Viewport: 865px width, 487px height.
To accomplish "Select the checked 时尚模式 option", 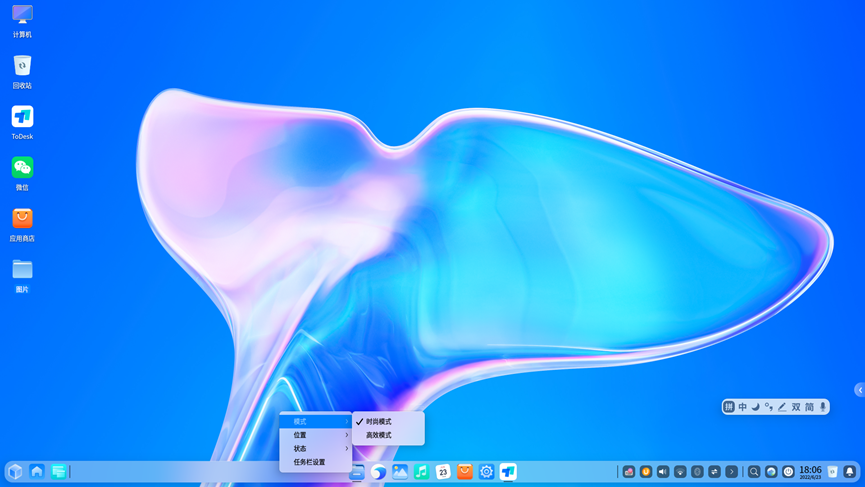I will pyautogui.click(x=388, y=421).
